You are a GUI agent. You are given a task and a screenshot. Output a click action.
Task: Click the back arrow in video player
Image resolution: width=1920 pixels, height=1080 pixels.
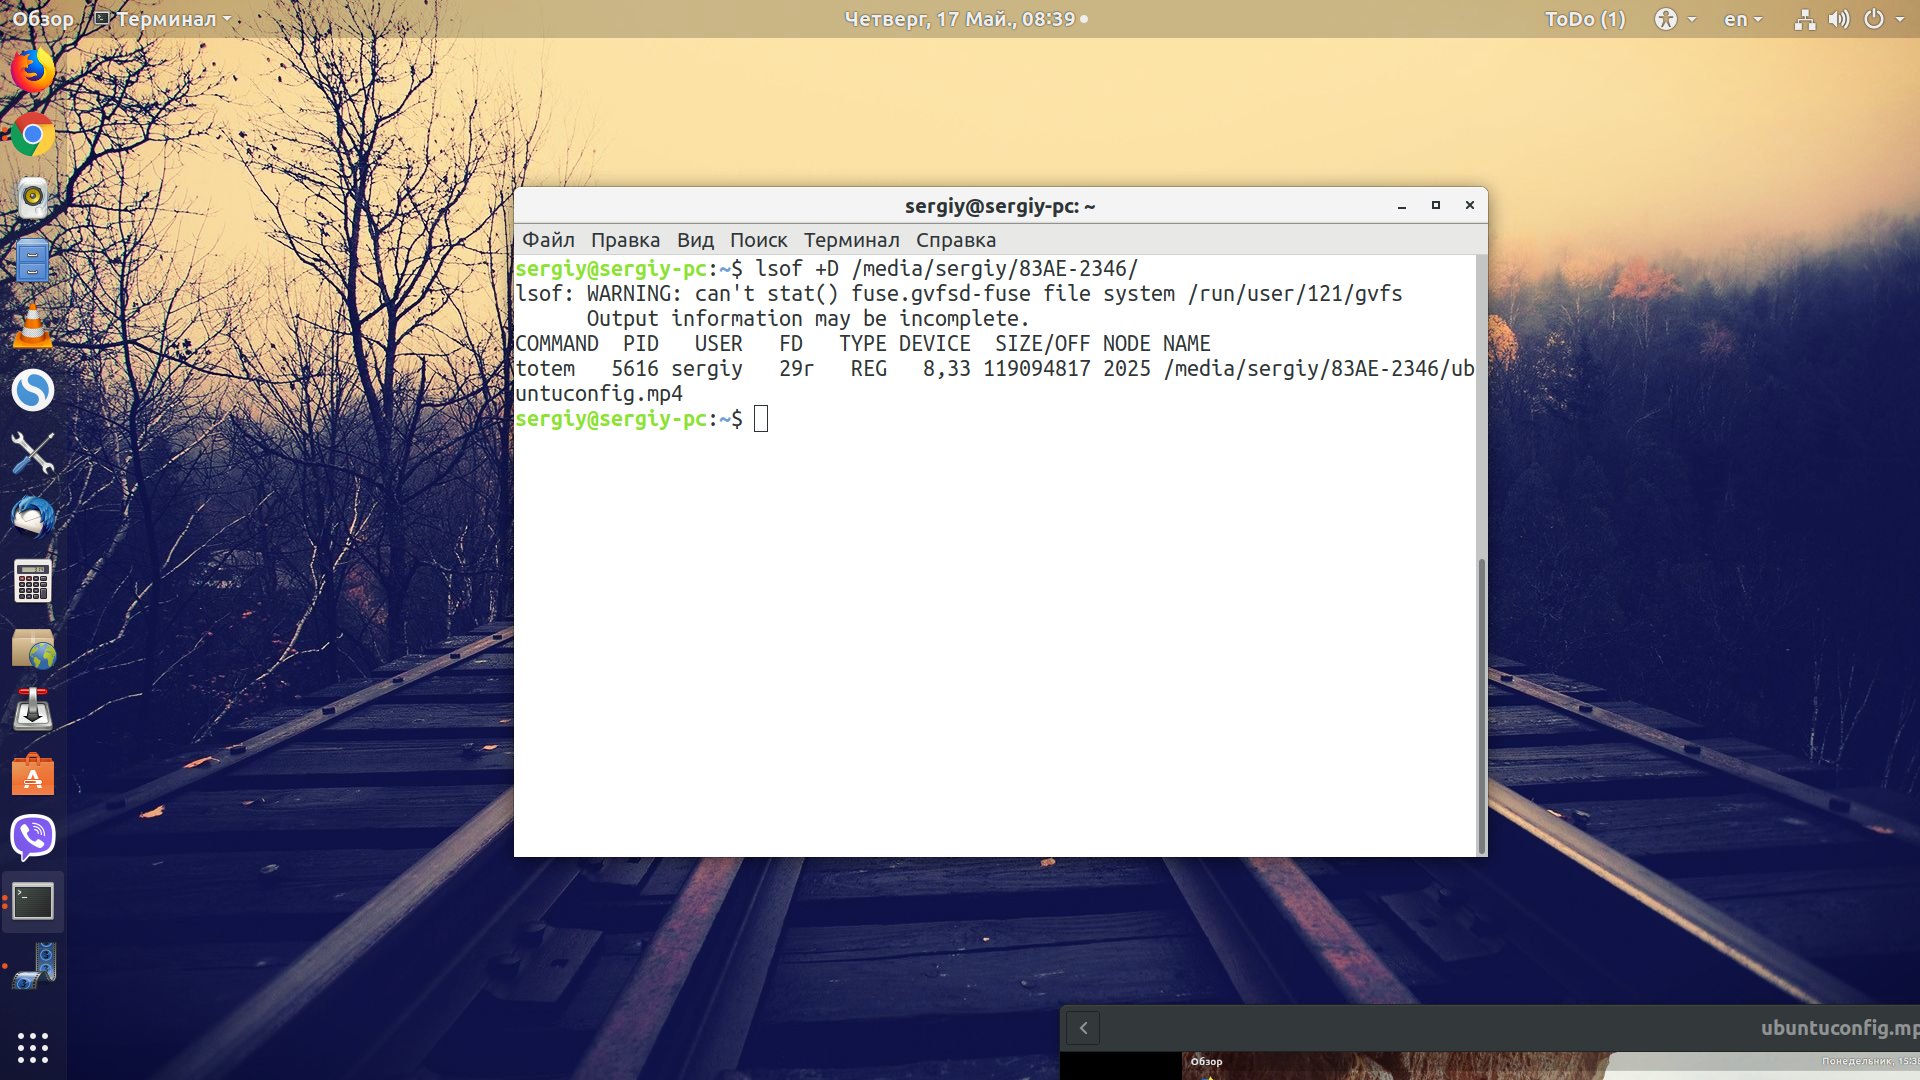point(1083,1028)
